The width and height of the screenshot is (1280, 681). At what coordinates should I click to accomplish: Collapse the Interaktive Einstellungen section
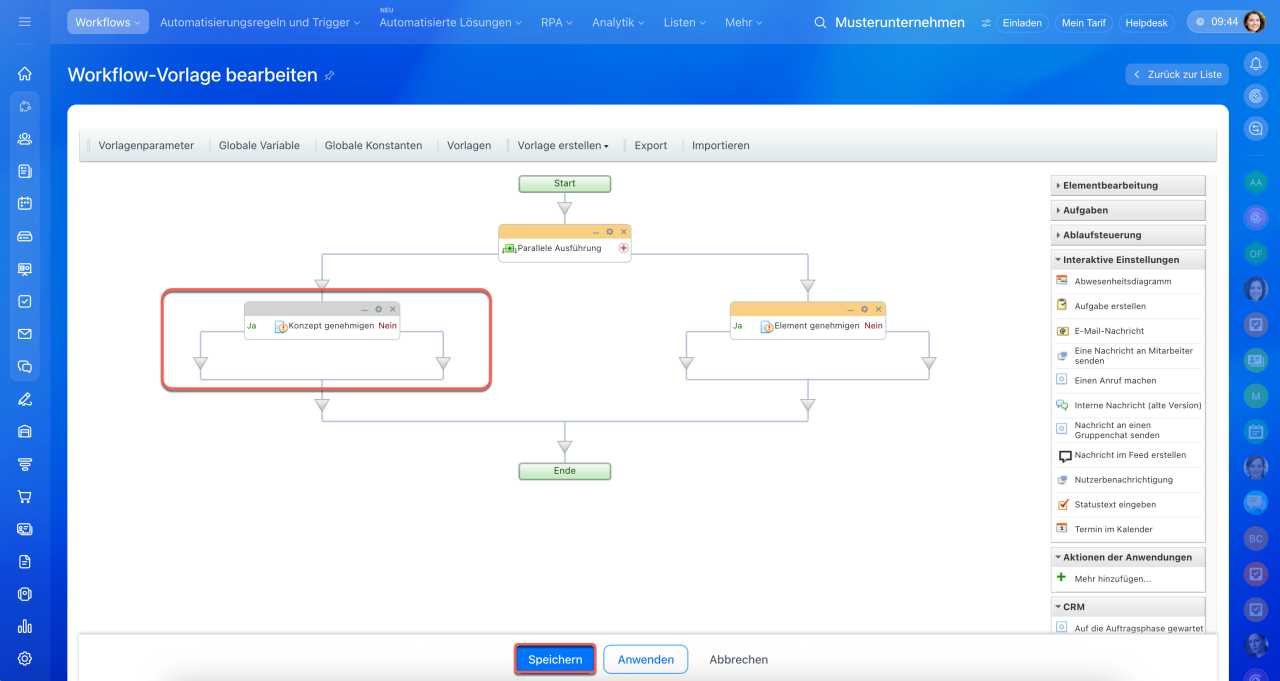pos(1128,260)
